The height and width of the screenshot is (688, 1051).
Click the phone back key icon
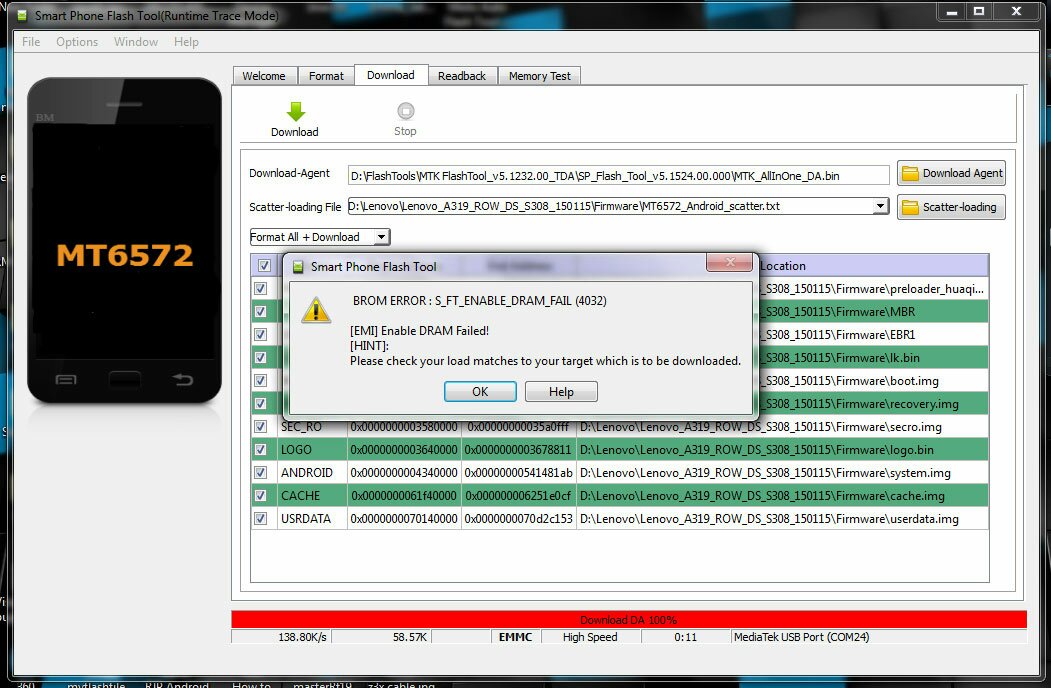[182, 380]
